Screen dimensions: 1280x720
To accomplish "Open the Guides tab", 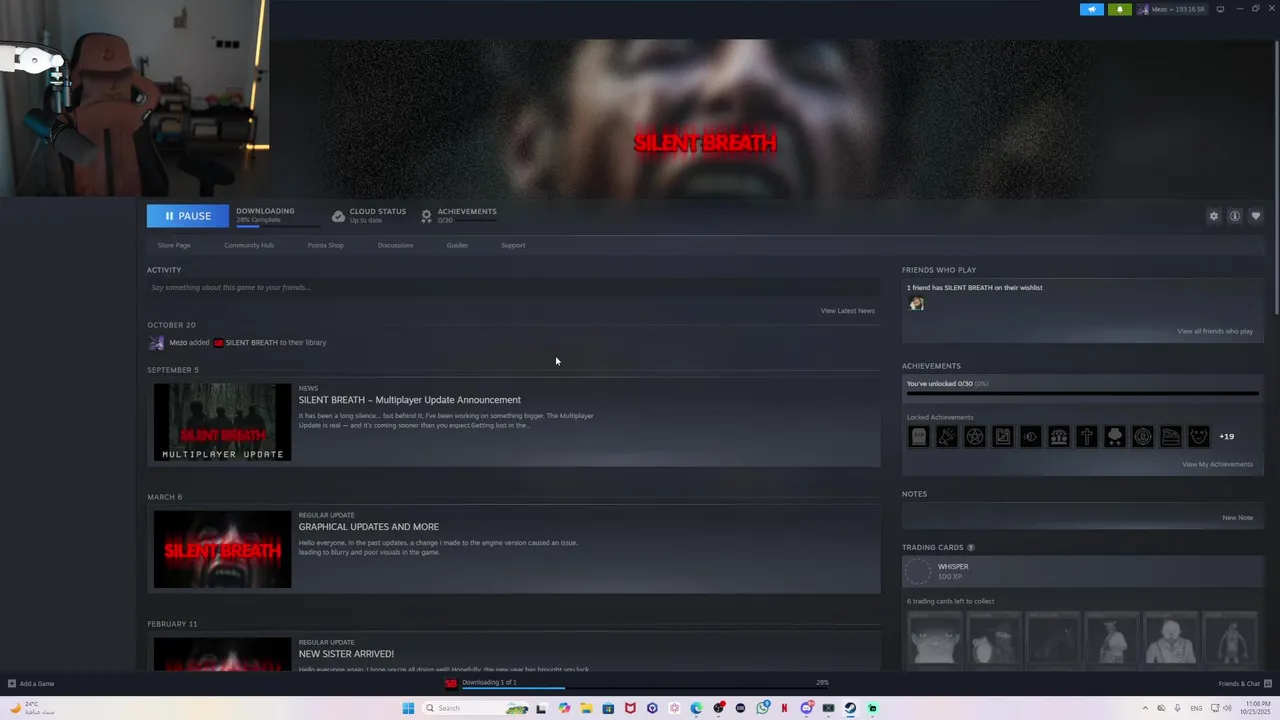I will coord(457,245).
